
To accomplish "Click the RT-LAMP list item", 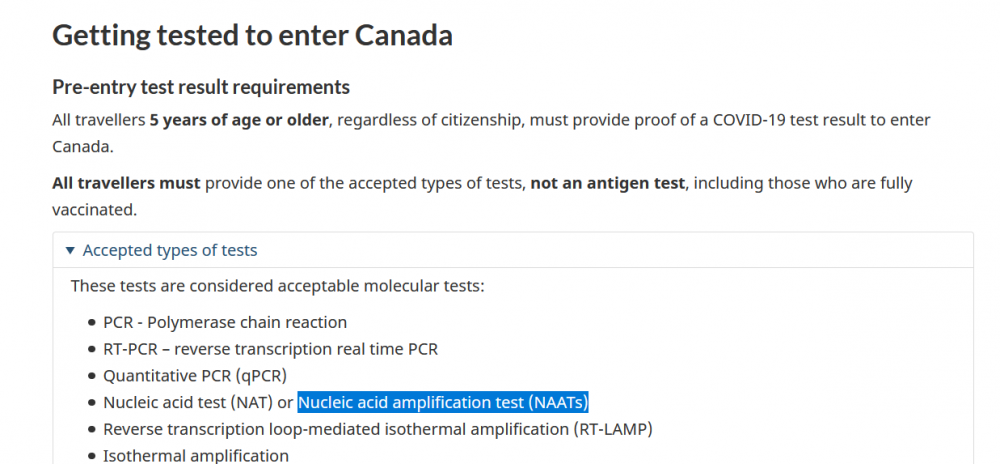I will click(x=378, y=430).
